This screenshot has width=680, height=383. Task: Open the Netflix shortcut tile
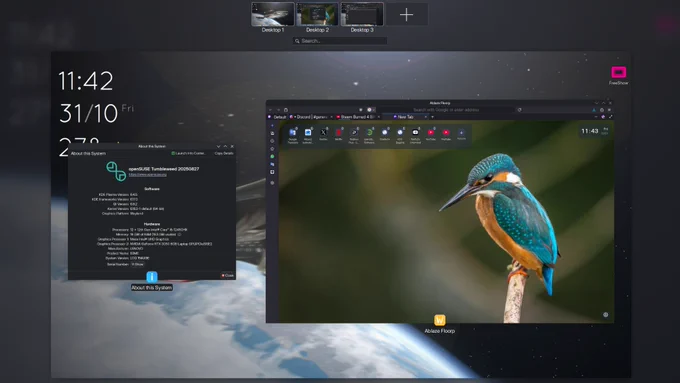point(338,134)
